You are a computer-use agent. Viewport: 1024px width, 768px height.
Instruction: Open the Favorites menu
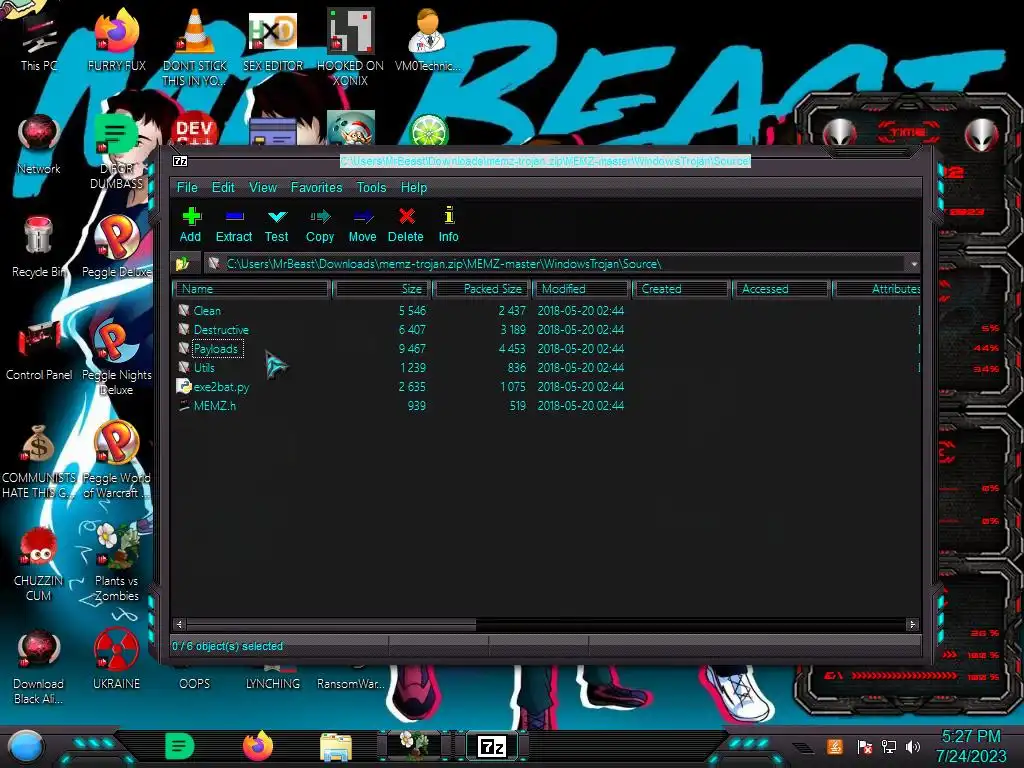point(317,187)
